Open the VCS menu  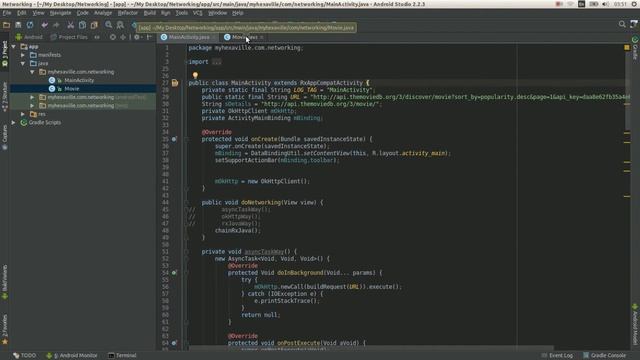pyautogui.click(x=198, y=13)
